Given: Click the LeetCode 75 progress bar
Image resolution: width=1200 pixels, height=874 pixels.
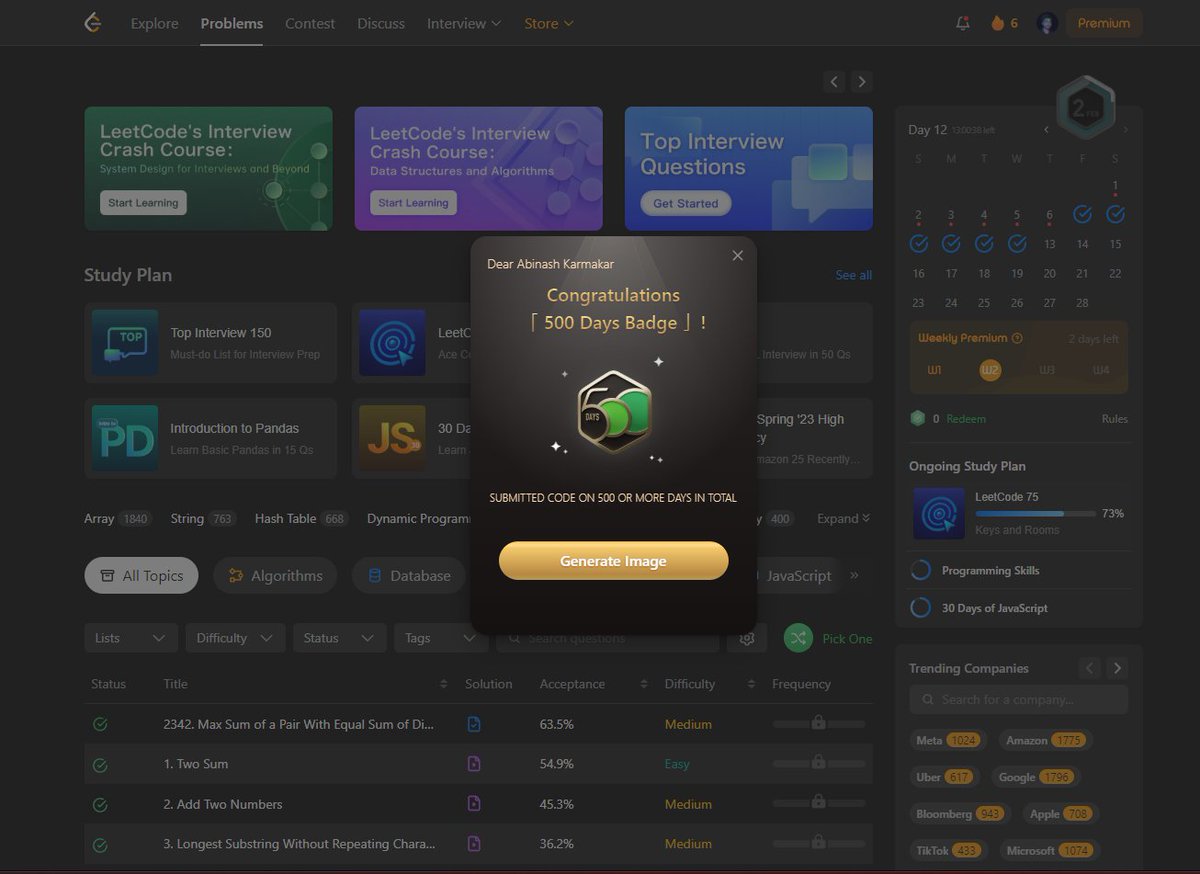Looking at the screenshot, I should click(1035, 513).
